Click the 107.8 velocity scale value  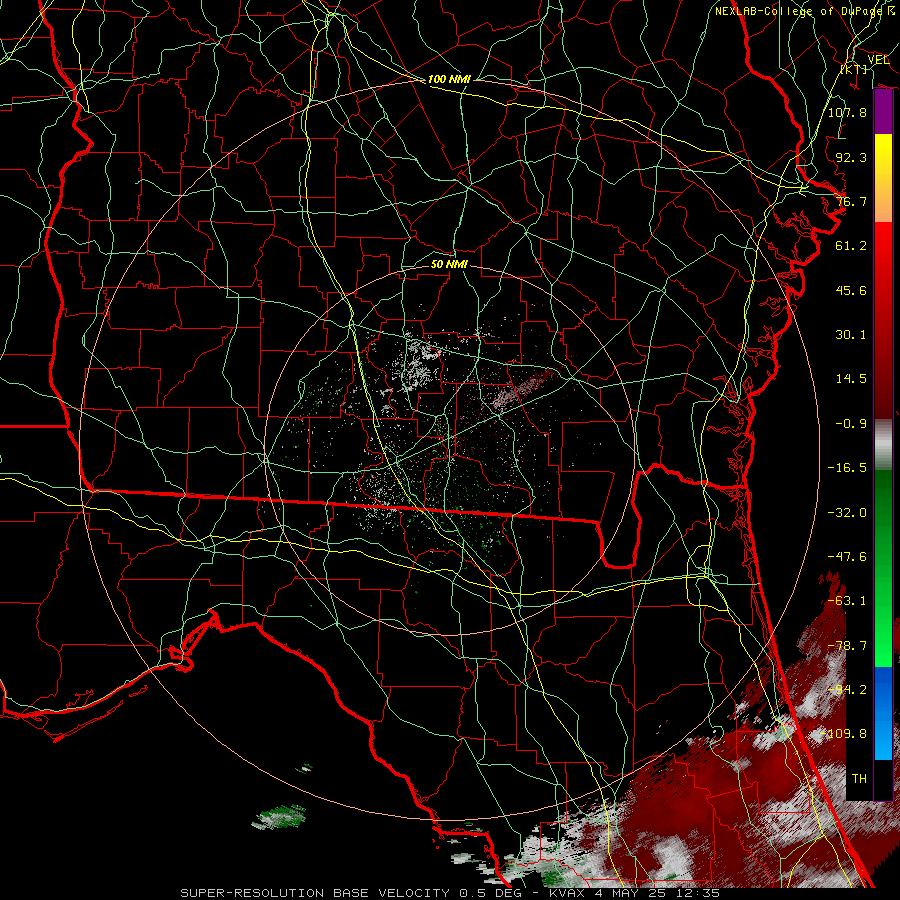click(847, 112)
